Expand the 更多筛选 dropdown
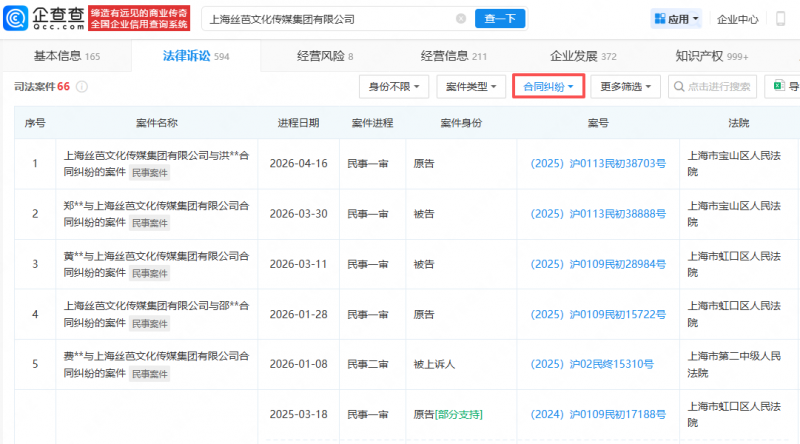Screen dimensions: 800x444 pyautogui.click(x=626, y=87)
